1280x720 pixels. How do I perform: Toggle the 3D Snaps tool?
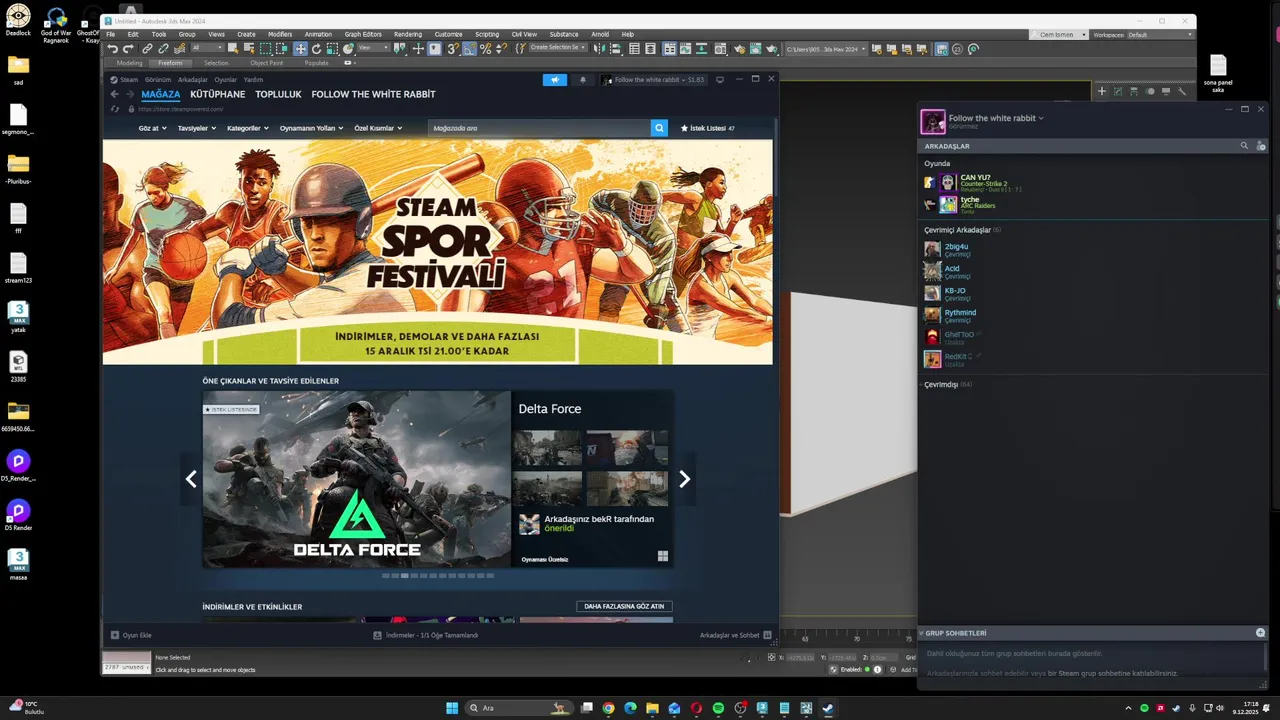click(x=453, y=48)
